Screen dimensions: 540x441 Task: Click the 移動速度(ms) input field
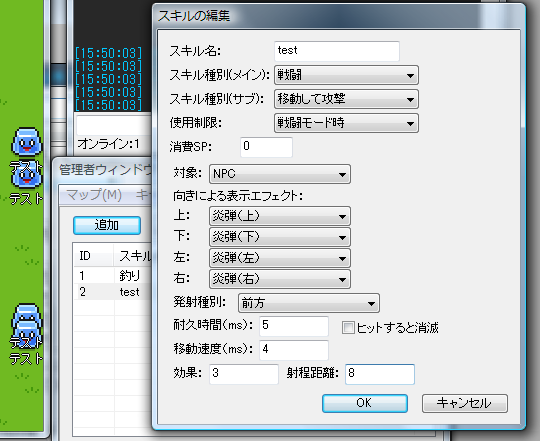click(x=294, y=350)
